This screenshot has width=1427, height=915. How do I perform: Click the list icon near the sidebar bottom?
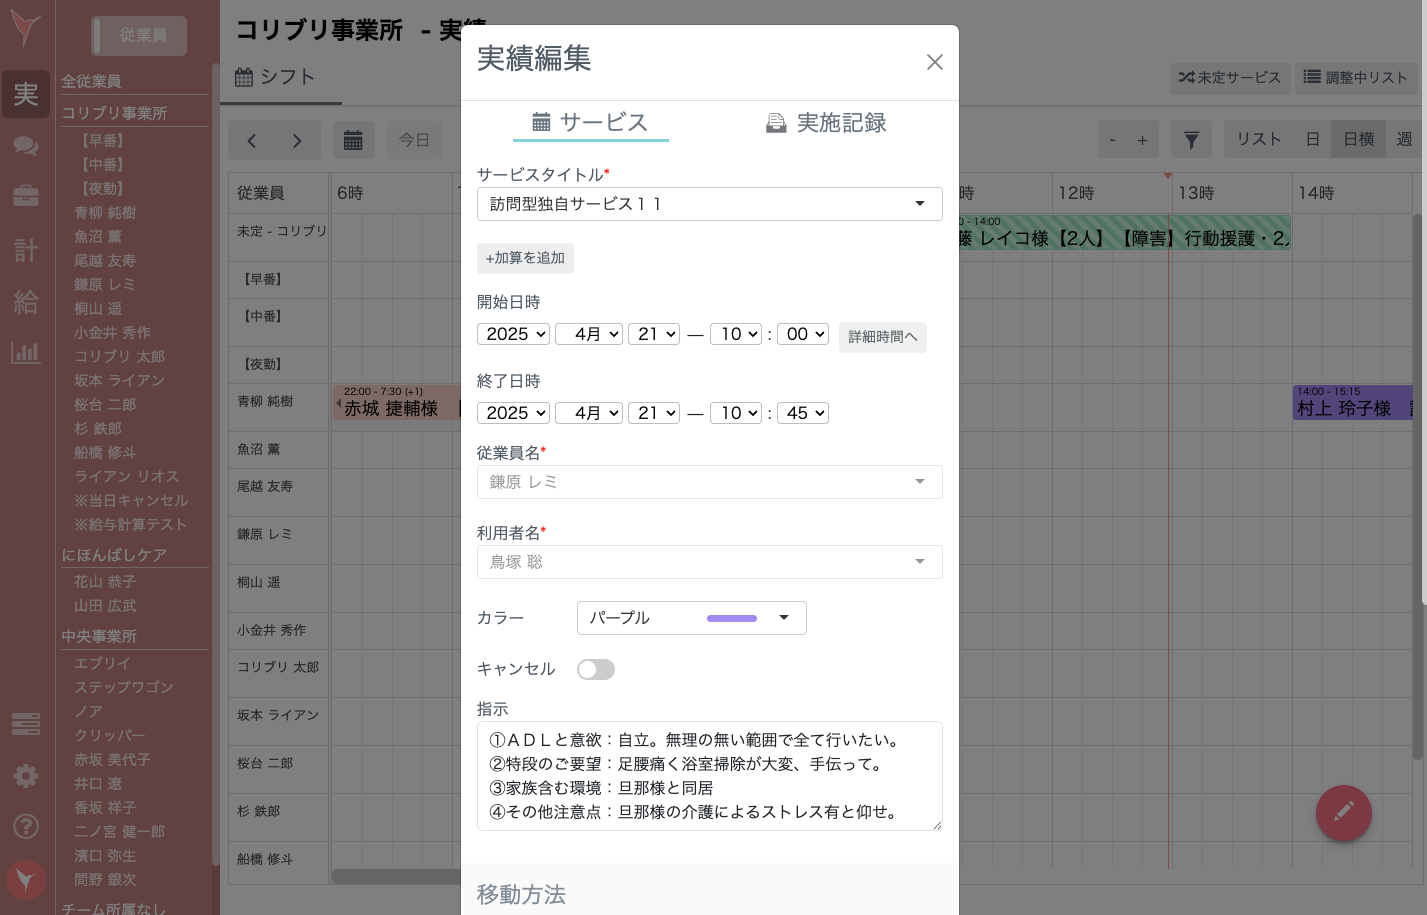click(x=25, y=723)
